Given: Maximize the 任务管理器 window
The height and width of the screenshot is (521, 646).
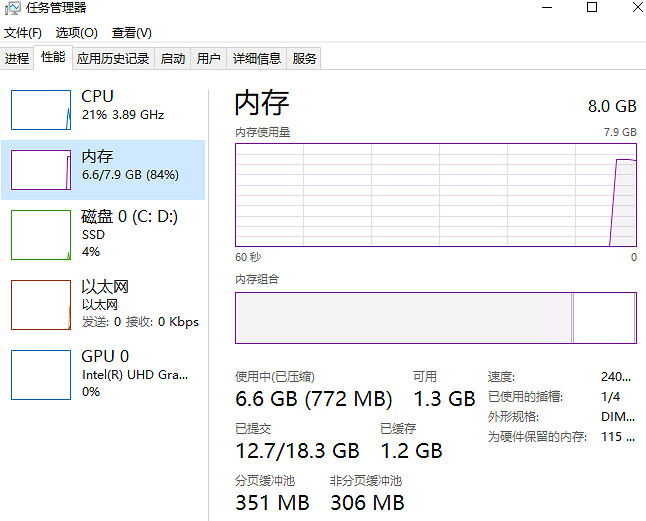Looking at the screenshot, I should 592,8.
